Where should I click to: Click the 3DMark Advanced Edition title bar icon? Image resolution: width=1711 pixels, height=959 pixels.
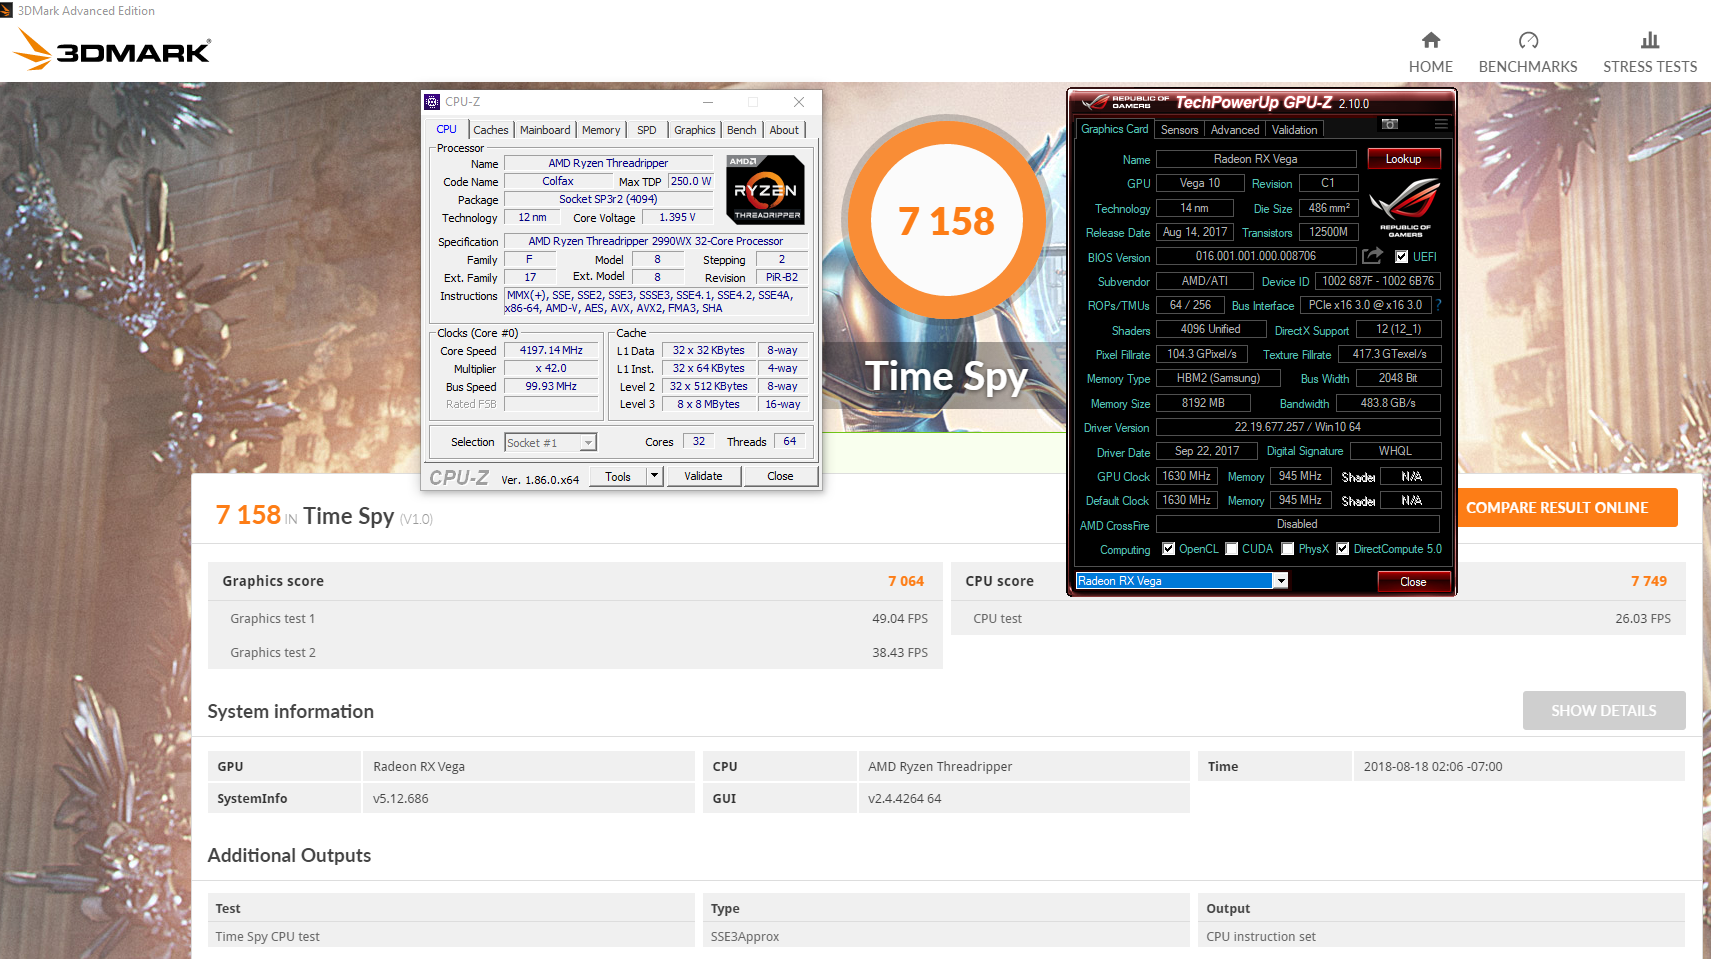tap(7, 10)
